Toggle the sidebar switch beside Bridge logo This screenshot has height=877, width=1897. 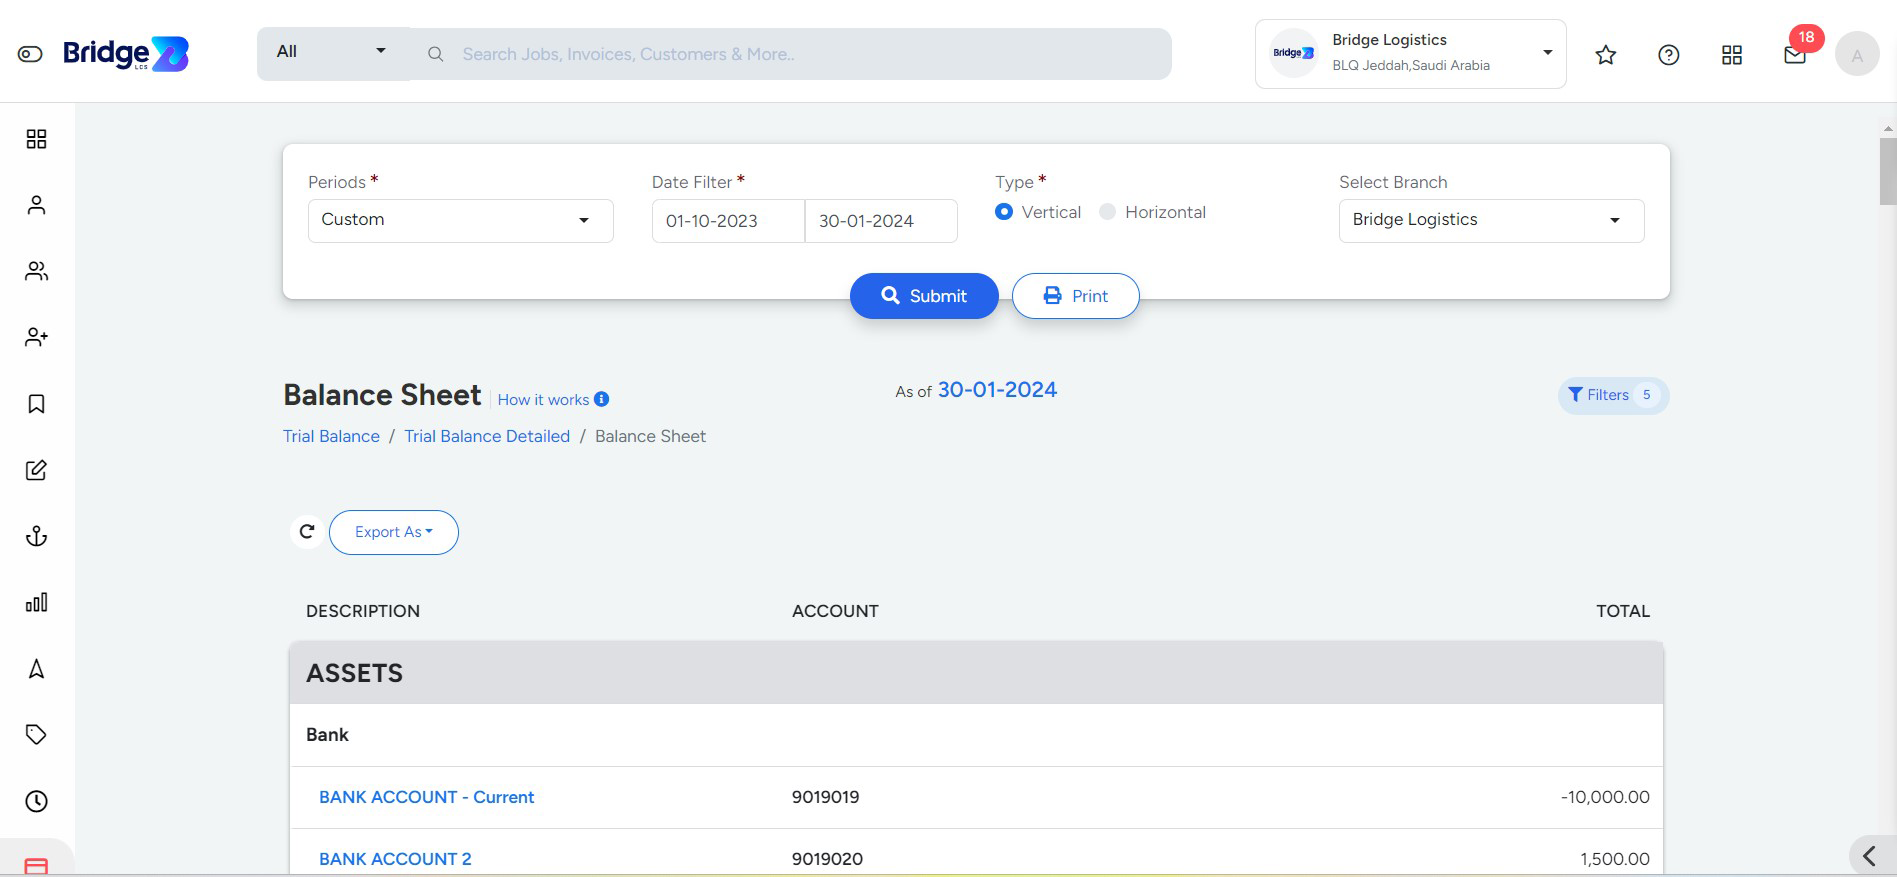coord(30,54)
